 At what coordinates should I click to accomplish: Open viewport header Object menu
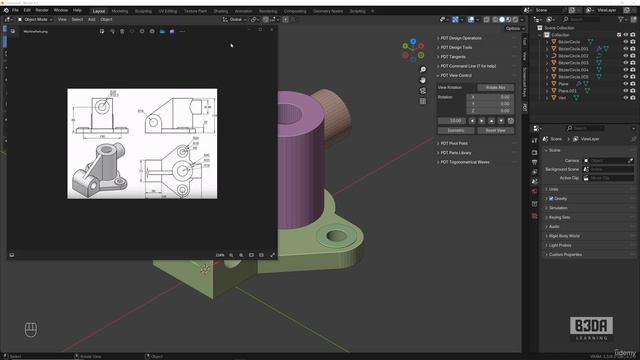tap(106, 20)
